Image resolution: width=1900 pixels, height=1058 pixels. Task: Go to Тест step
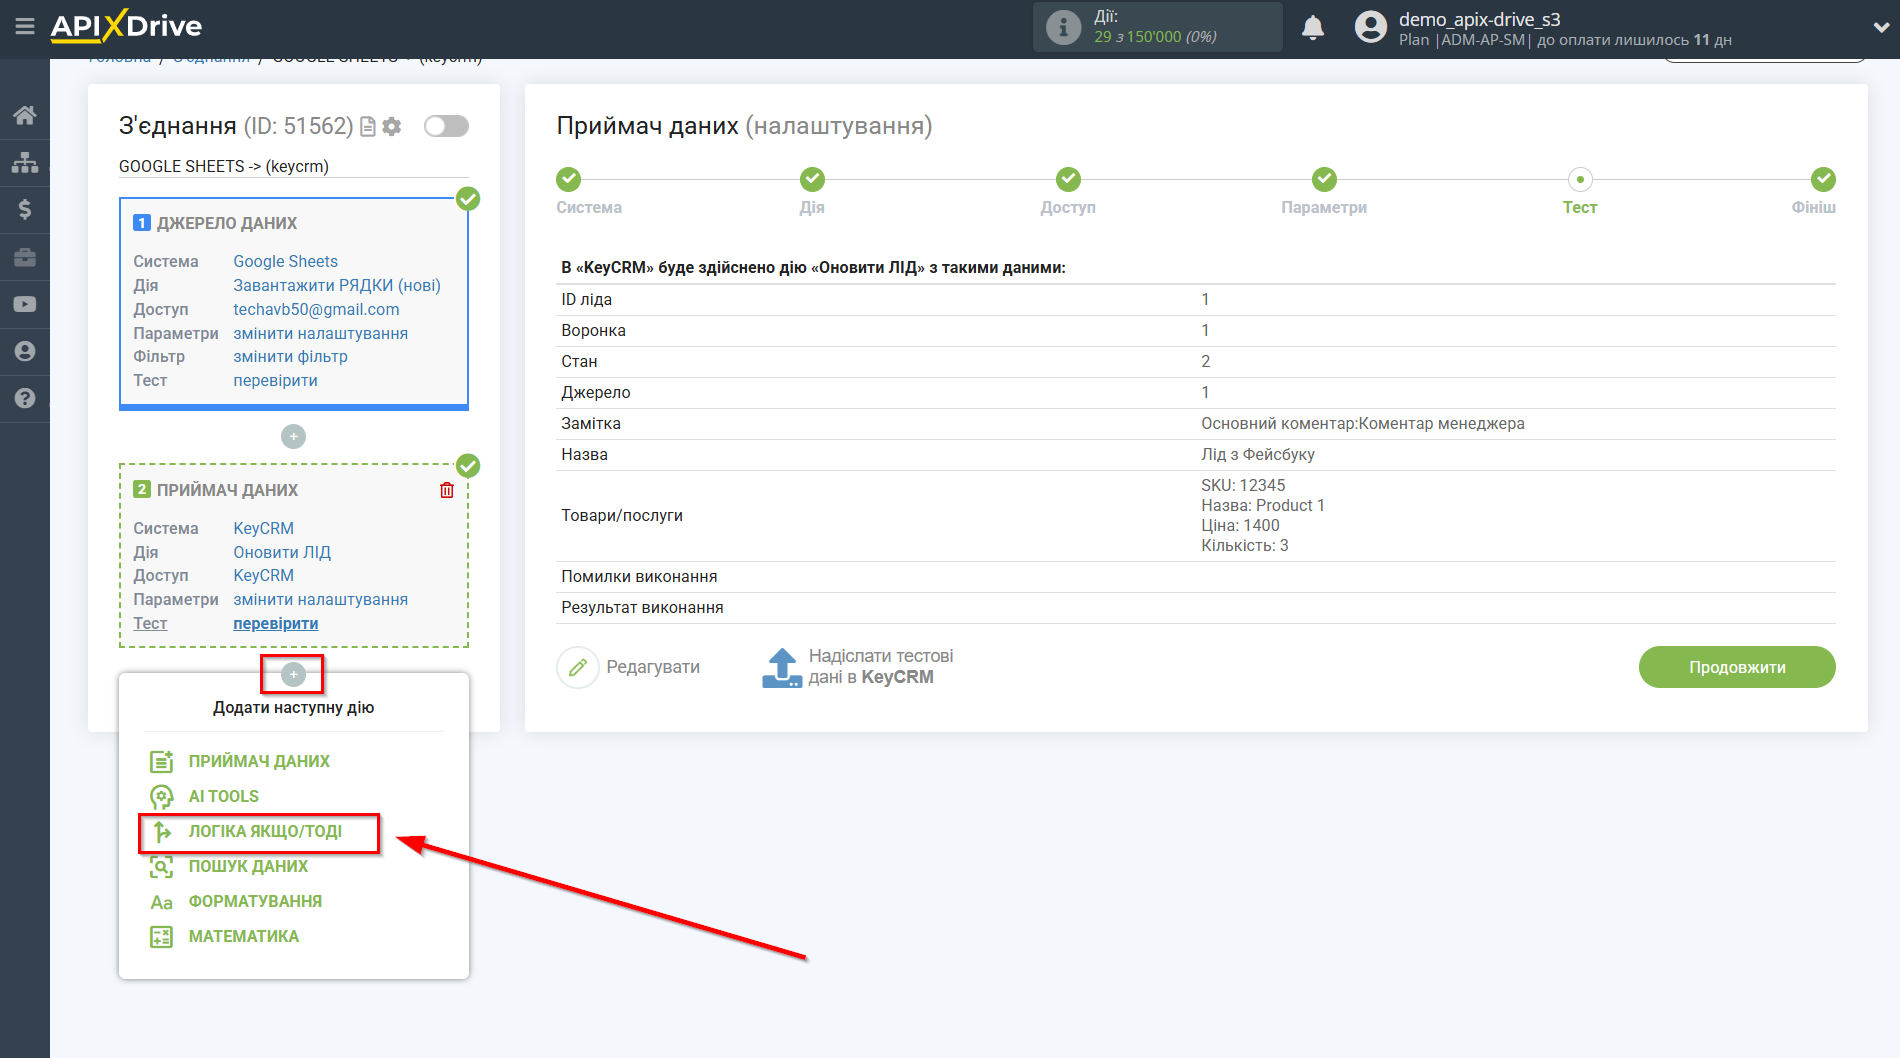point(1580,179)
